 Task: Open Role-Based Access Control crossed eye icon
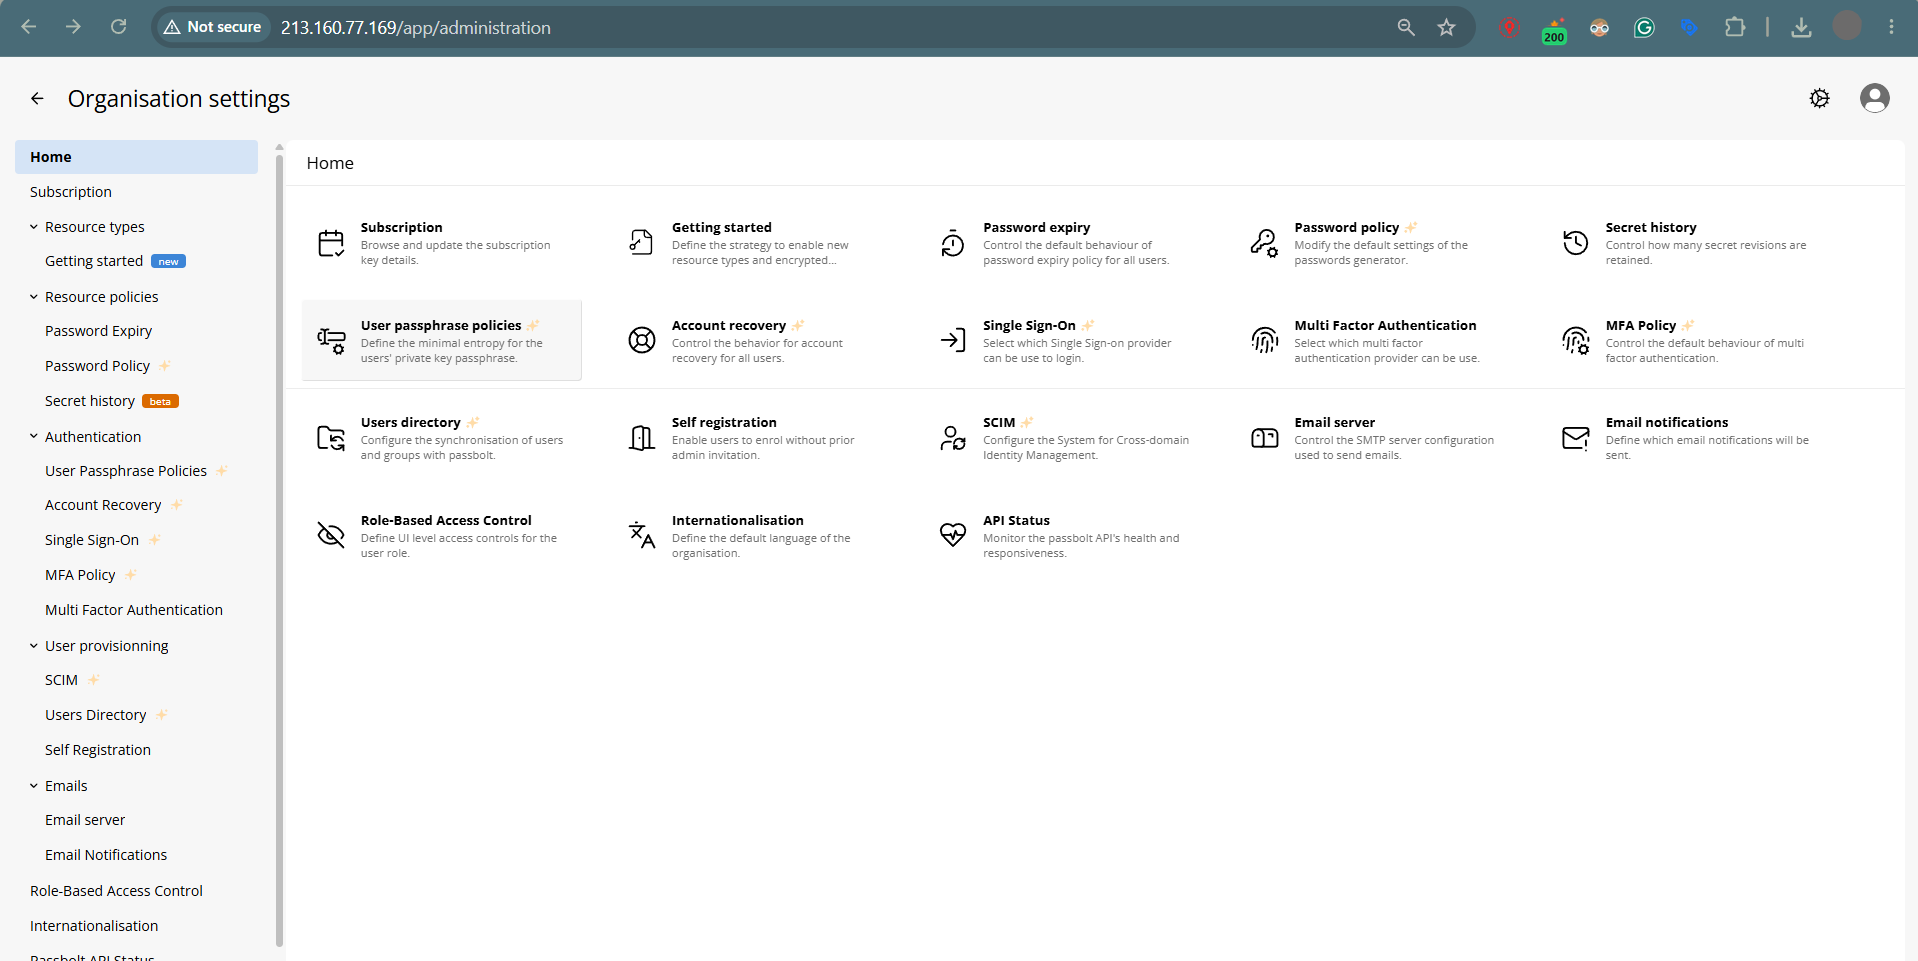[x=331, y=535]
